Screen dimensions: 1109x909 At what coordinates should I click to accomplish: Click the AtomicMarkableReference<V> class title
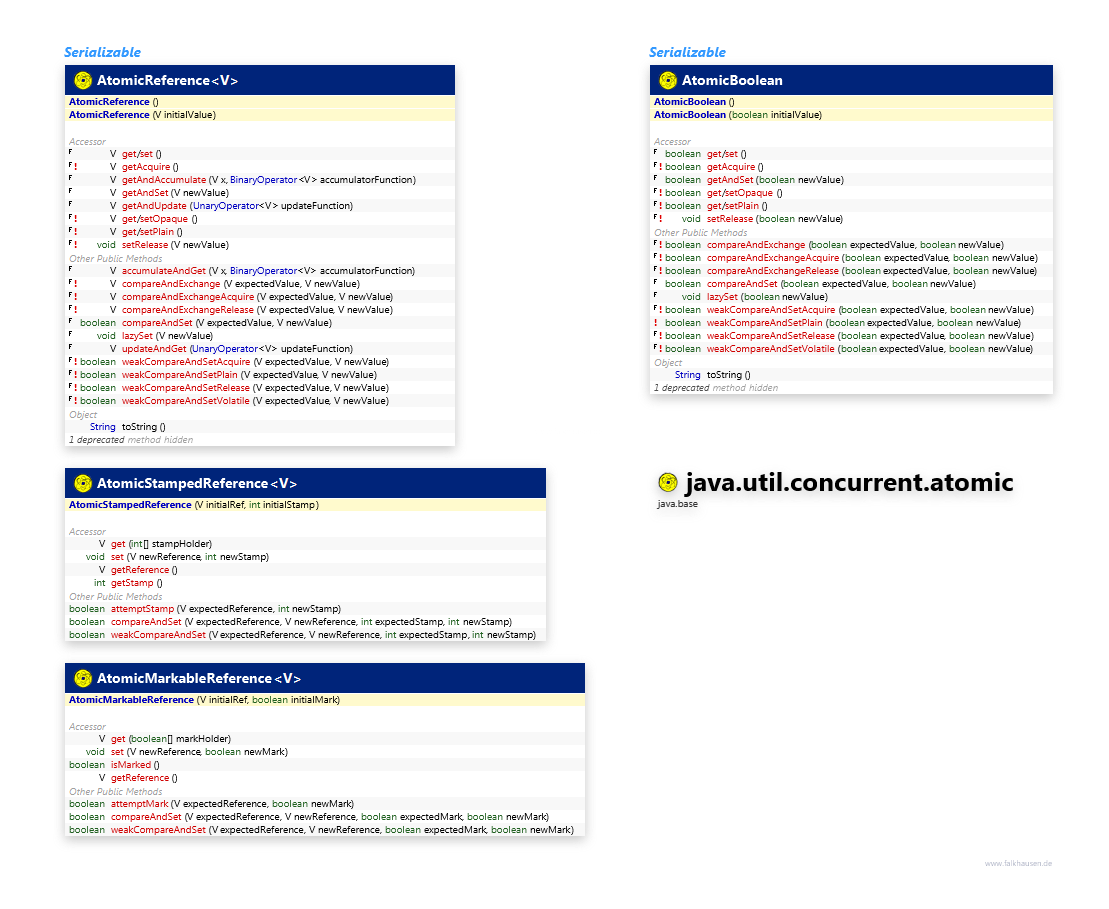(199, 678)
